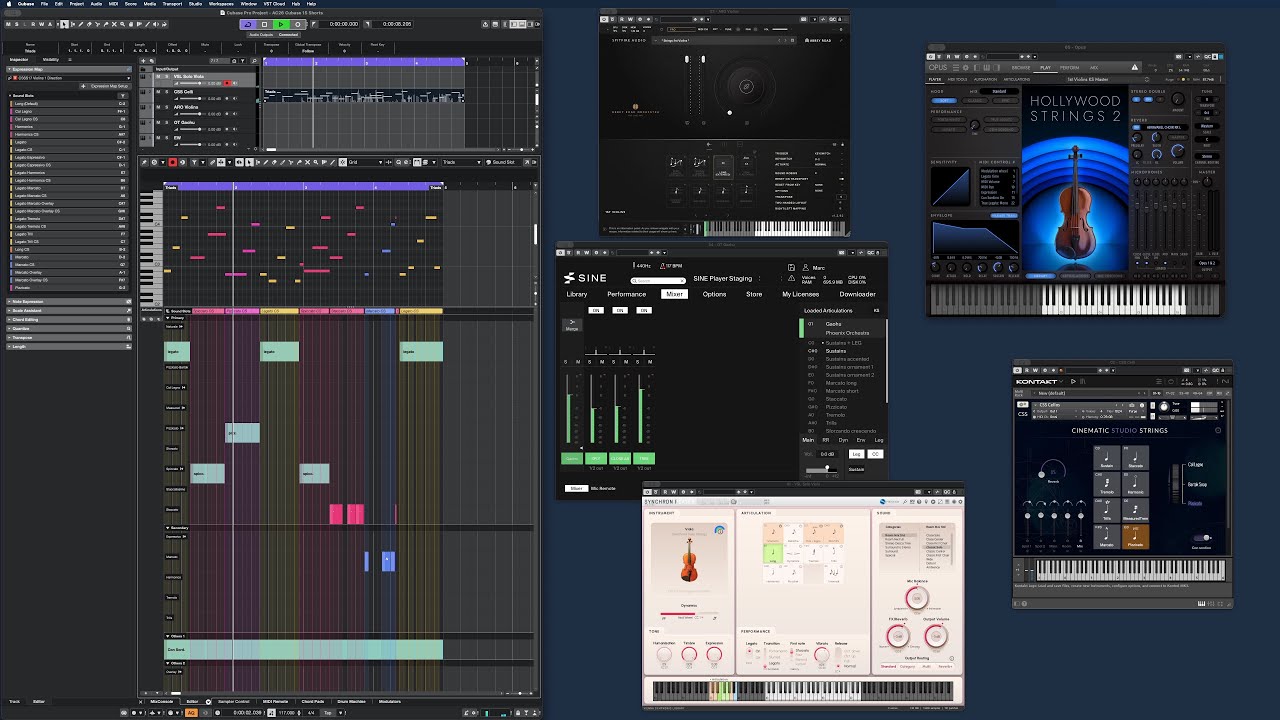Screen dimensions: 1280x720
Task: Expand the Transpose inspector section
Action: coord(69,337)
